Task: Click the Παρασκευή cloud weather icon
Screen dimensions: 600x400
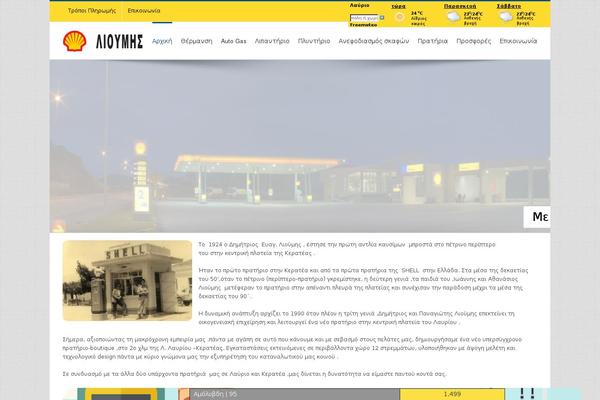Action: pos(453,17)
